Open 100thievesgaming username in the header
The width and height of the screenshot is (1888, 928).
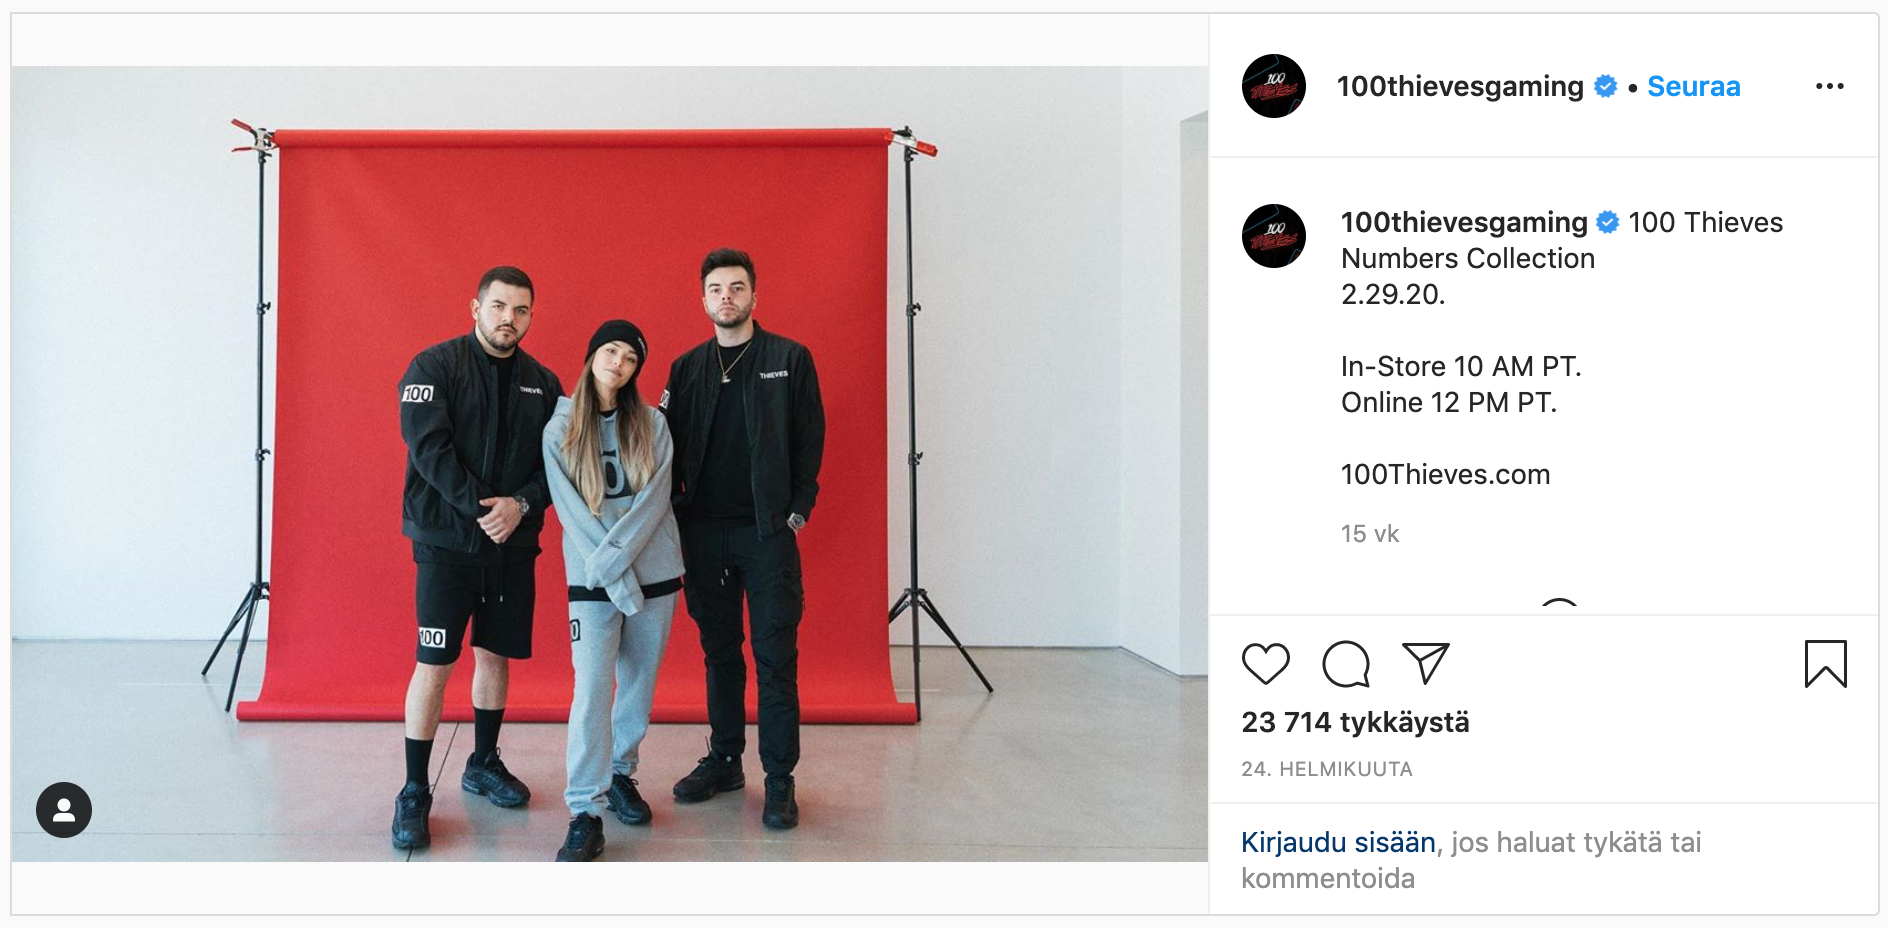[1460, 86]
